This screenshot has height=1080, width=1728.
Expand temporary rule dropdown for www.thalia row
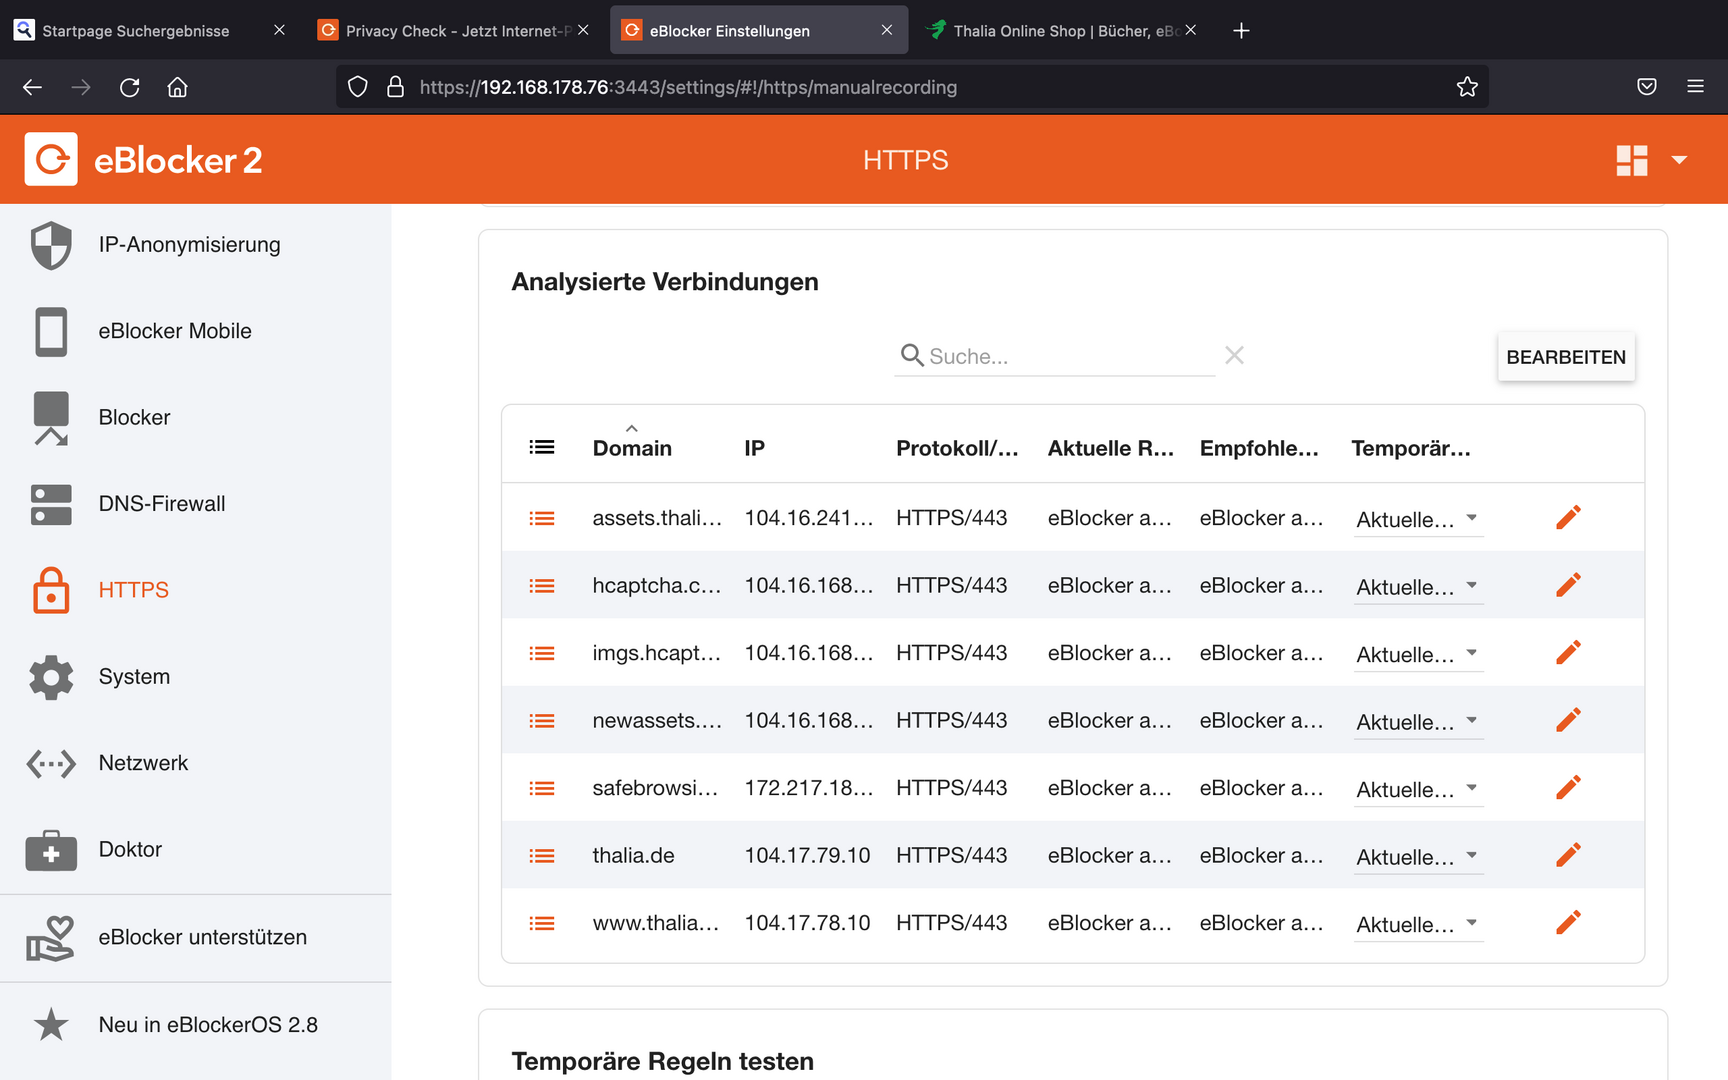pyautogui.click(x=1417, y=924)
